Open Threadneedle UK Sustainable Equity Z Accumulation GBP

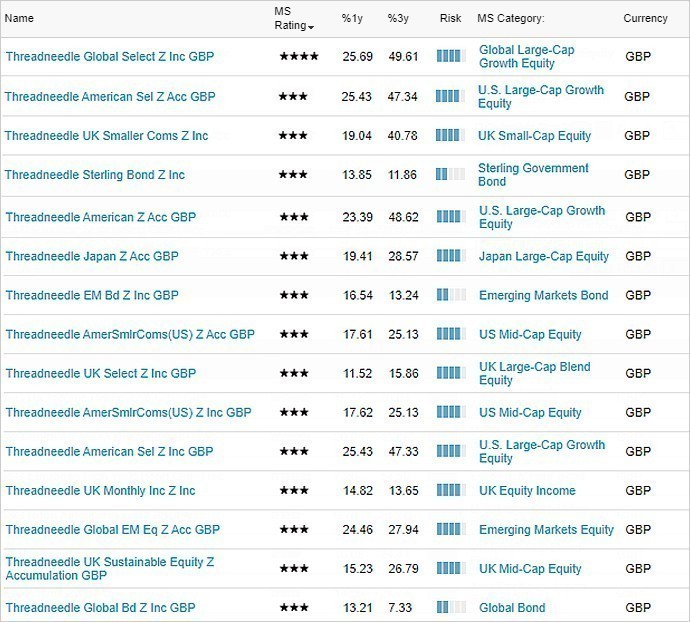(110, 568)
